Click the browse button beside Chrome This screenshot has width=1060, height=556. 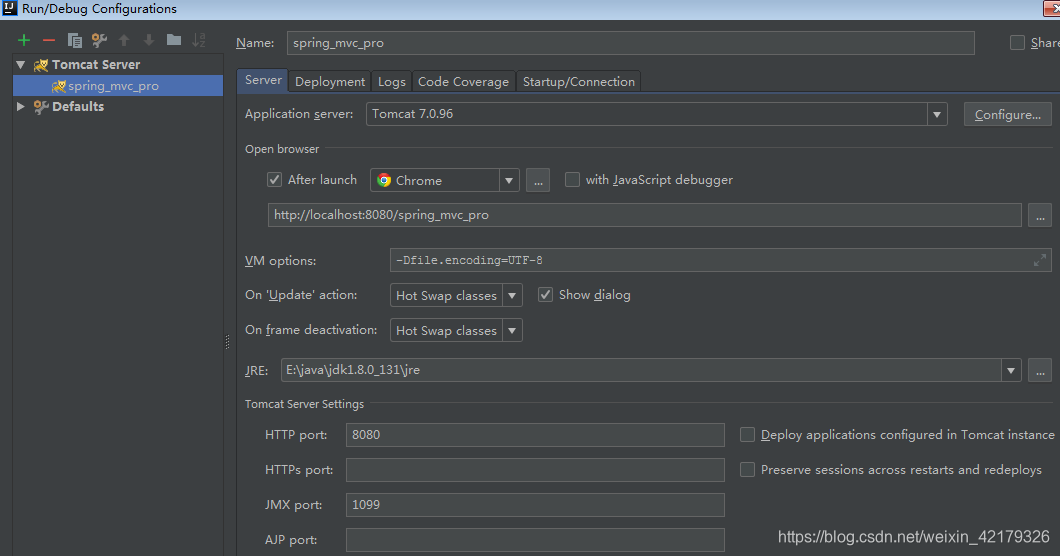(x=537, y=181)
